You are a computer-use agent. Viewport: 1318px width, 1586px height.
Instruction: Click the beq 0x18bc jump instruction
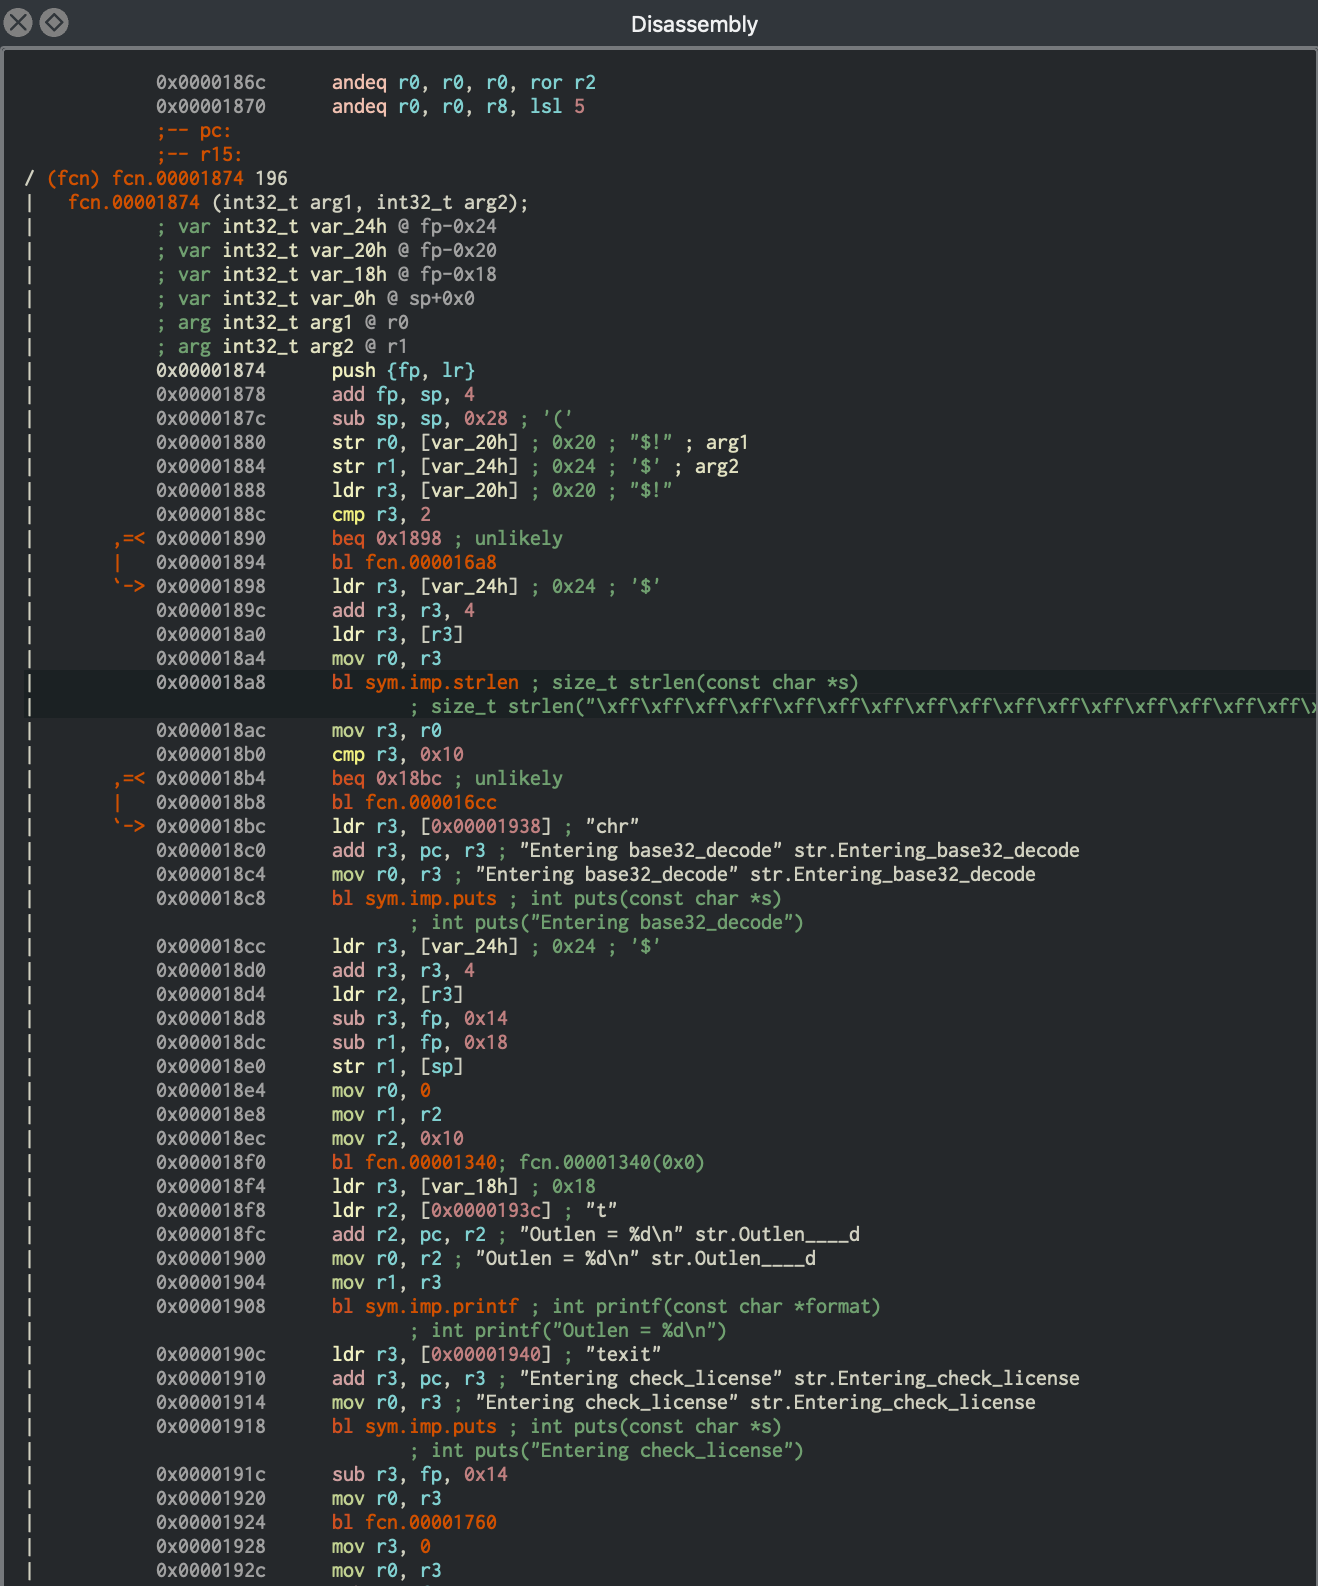click(x=386, y=778)
